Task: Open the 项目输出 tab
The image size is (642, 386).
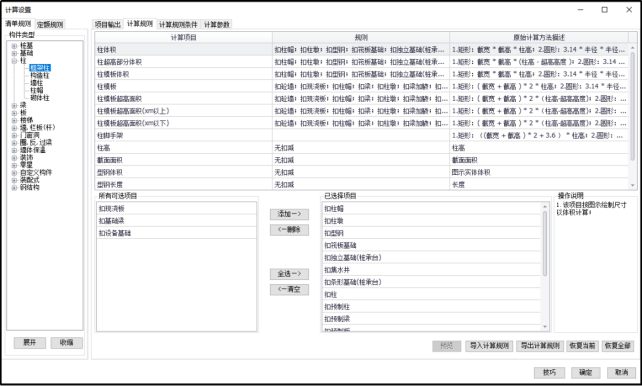Action: tap(108, 25)
